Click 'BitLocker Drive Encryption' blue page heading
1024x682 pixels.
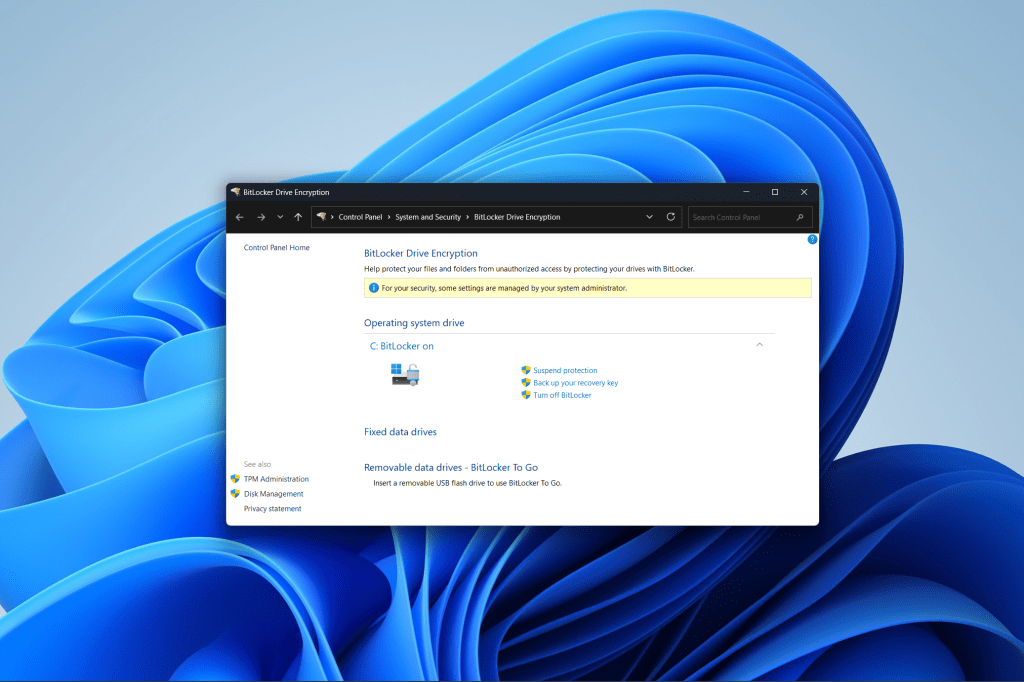(x=421, y=253)
